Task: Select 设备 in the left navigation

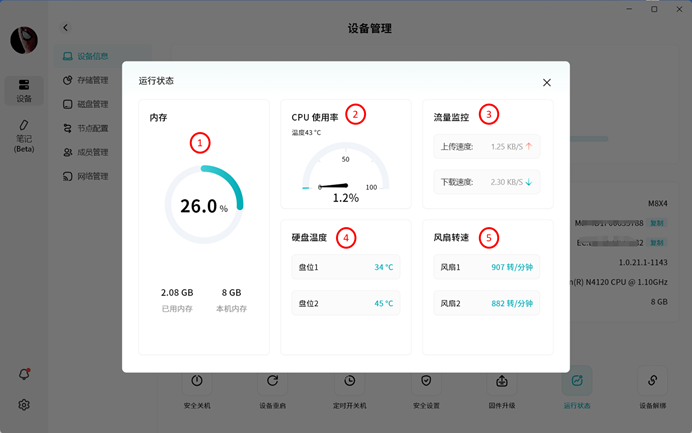Action: tap(24, 90)
